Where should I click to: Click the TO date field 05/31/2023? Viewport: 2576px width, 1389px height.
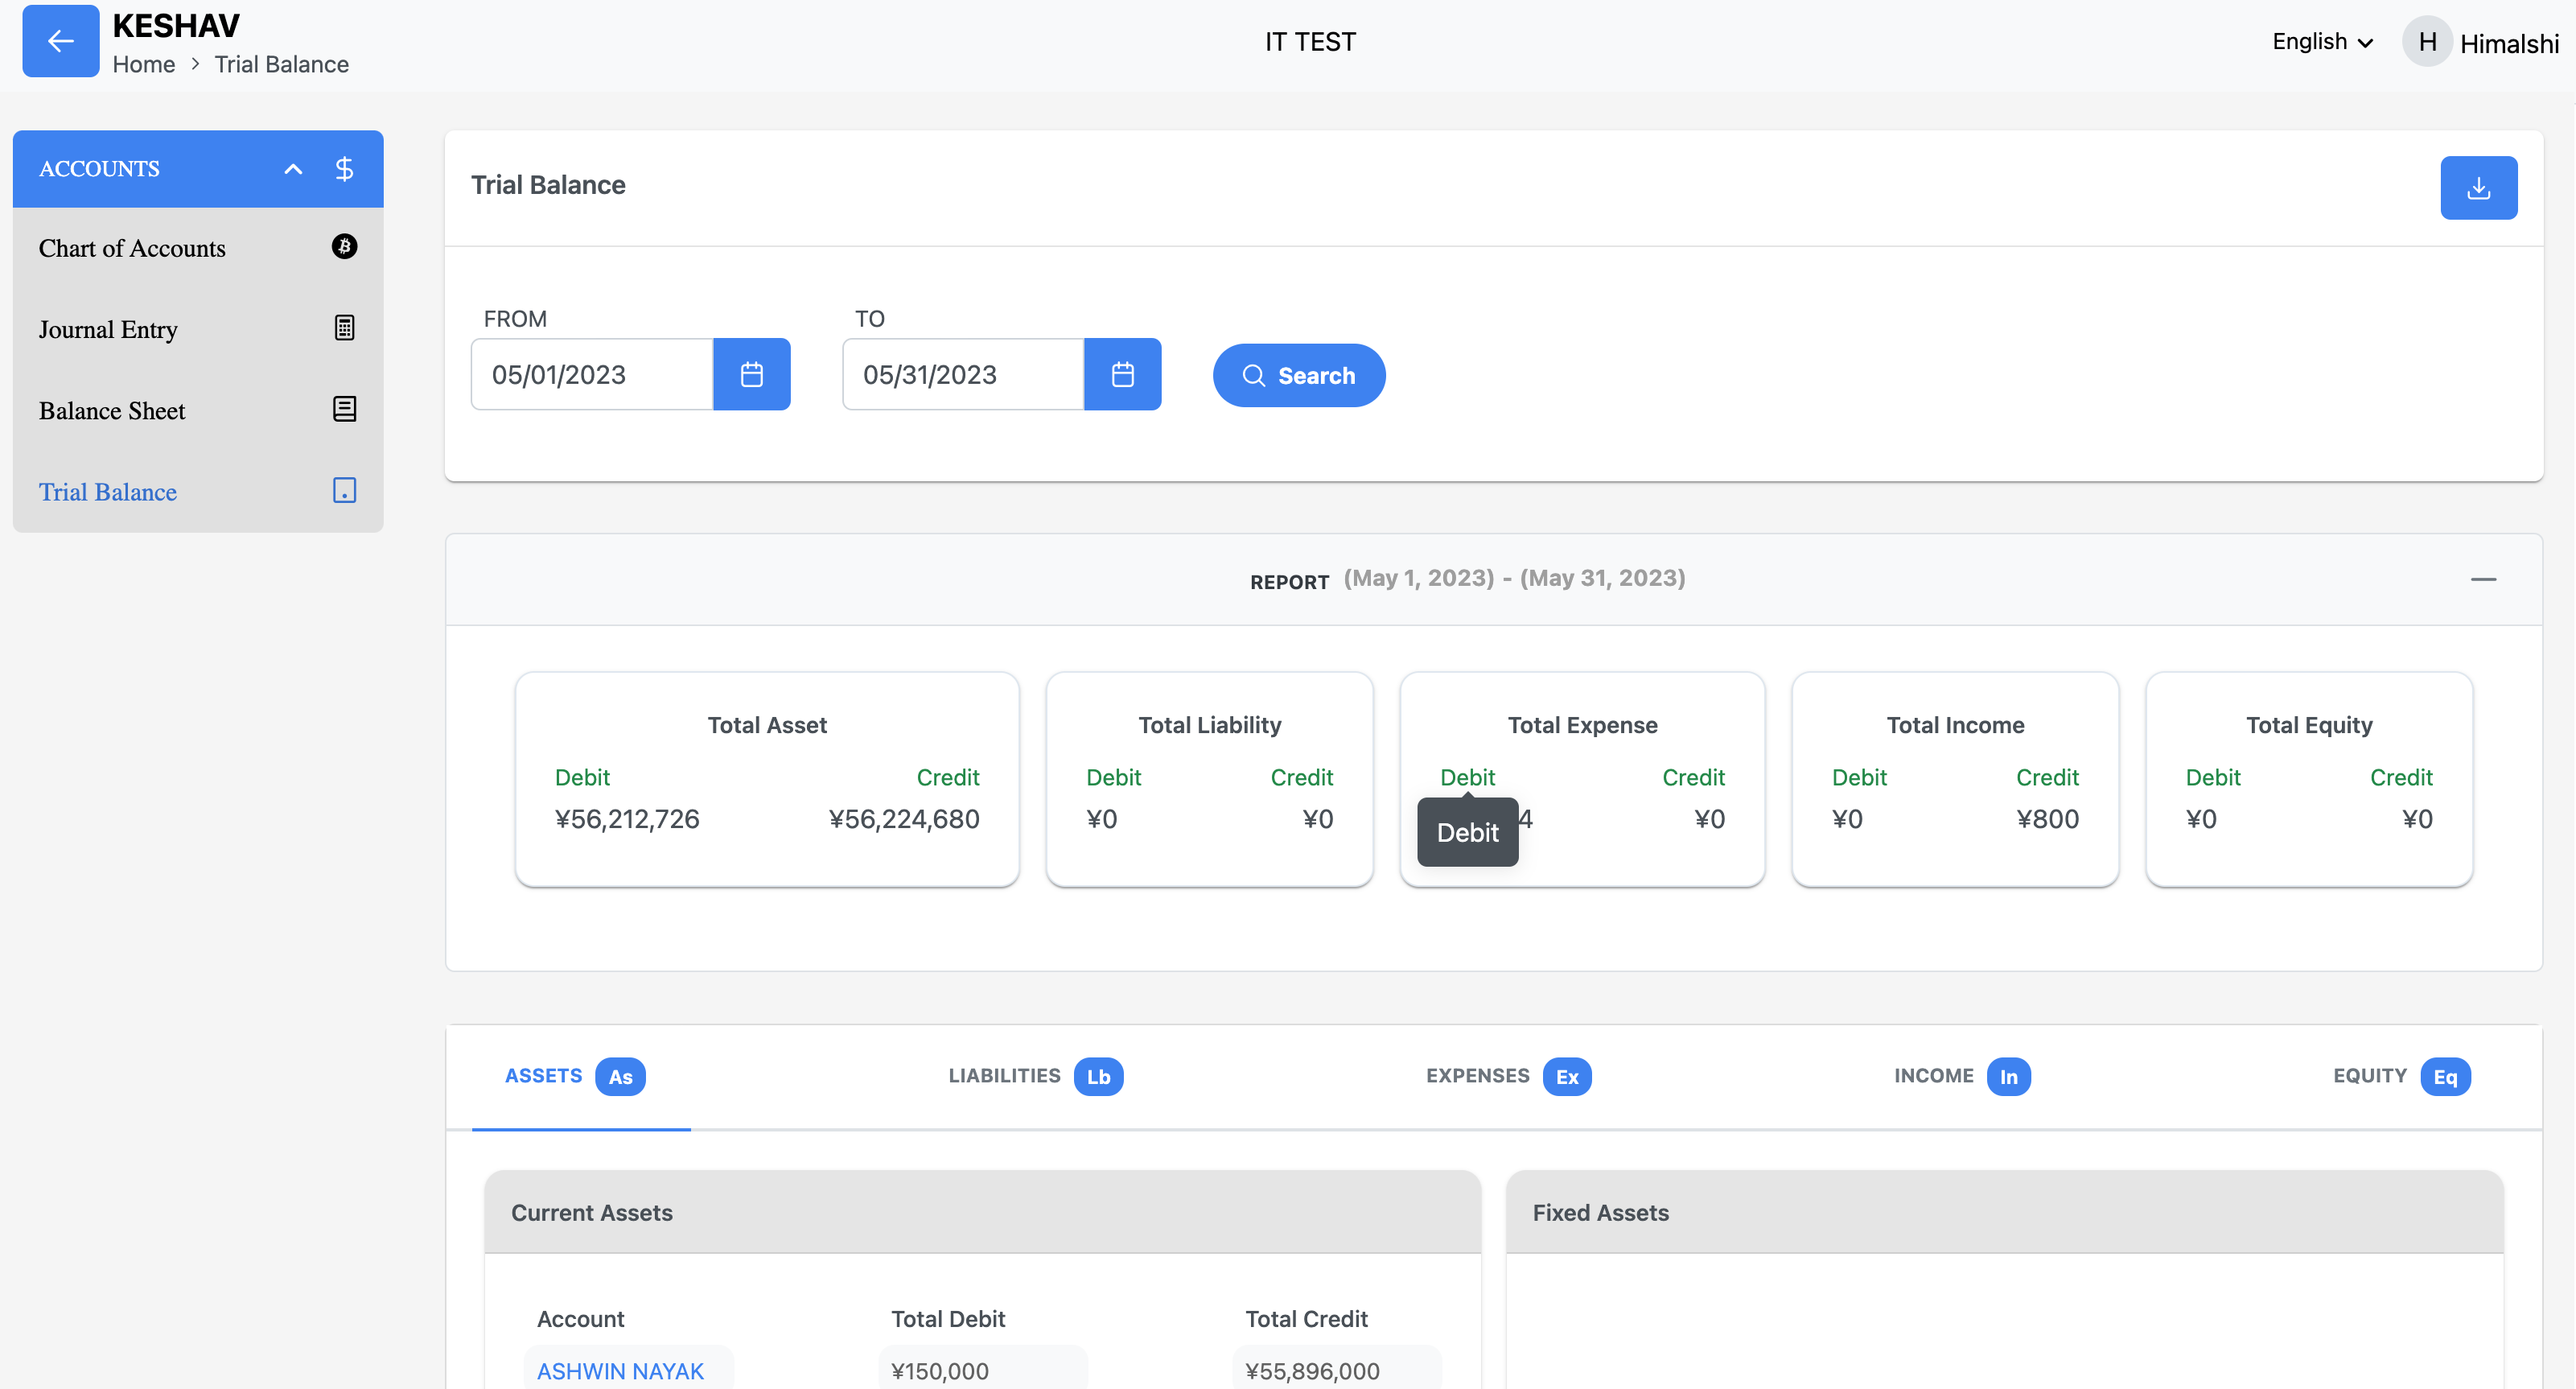963,374
